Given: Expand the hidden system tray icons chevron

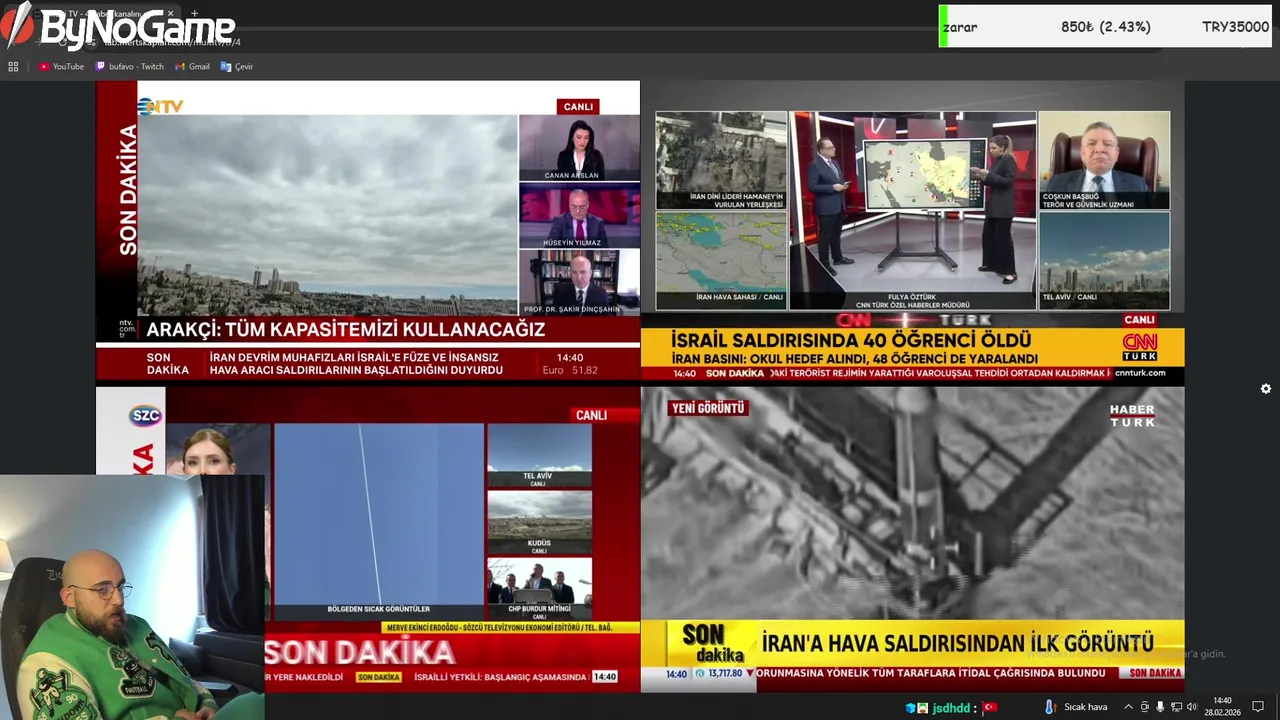Looking at the screenshot, I should click(x=1128, y=707).
